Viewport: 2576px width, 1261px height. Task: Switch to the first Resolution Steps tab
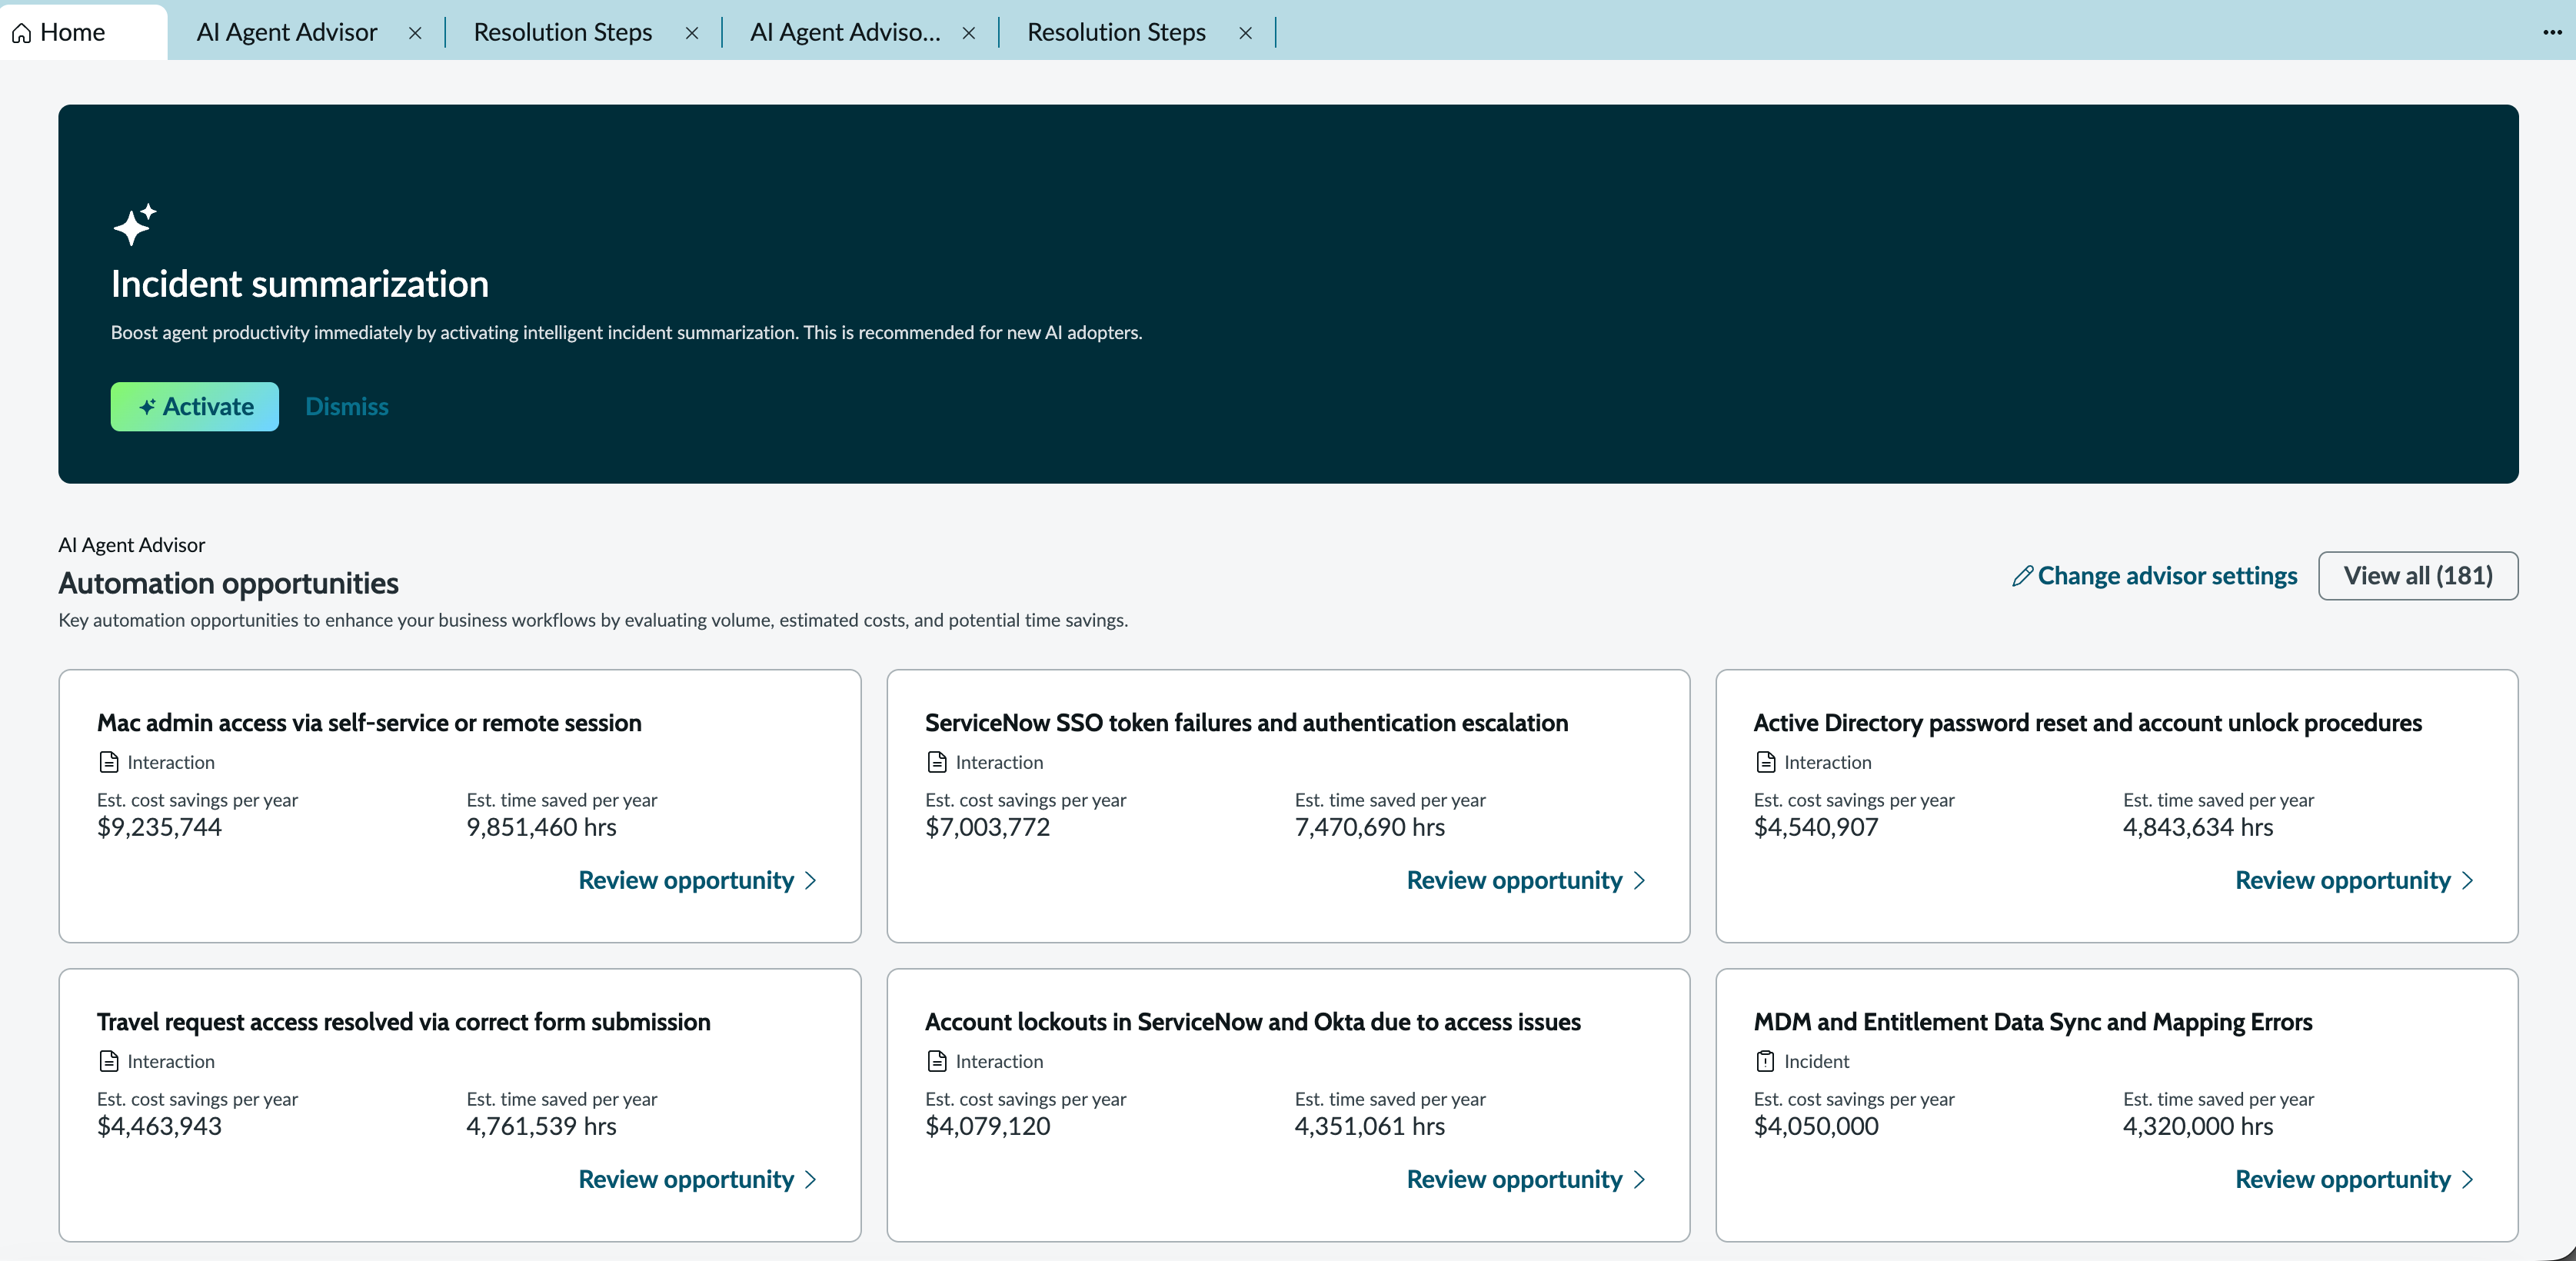pos(563,32)
